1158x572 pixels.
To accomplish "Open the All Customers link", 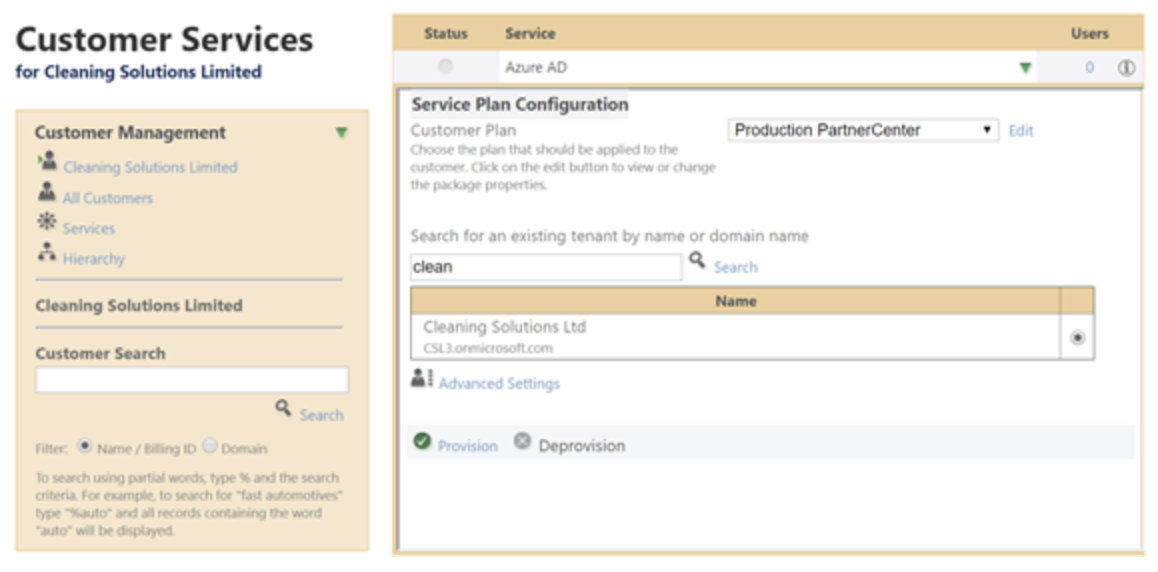I will (x=108, y=199).
